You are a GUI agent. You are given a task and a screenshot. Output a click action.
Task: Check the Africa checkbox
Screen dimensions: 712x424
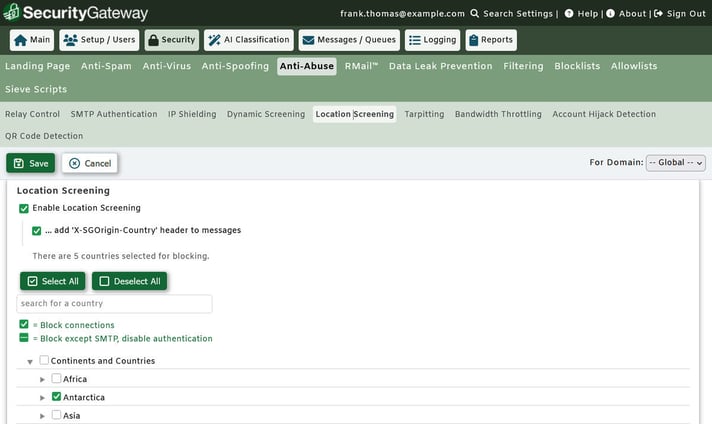[56, 378]
